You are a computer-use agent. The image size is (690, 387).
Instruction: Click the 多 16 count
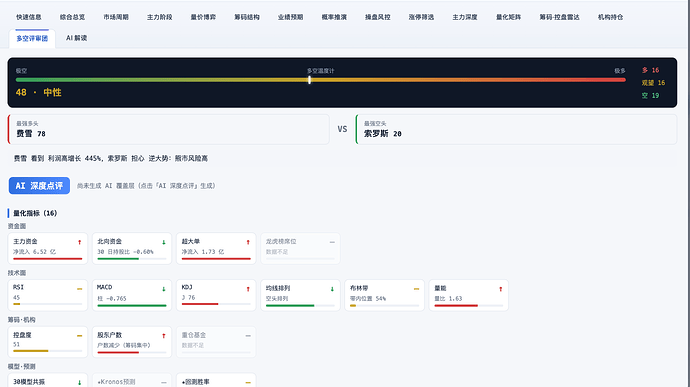pos(650,70)
